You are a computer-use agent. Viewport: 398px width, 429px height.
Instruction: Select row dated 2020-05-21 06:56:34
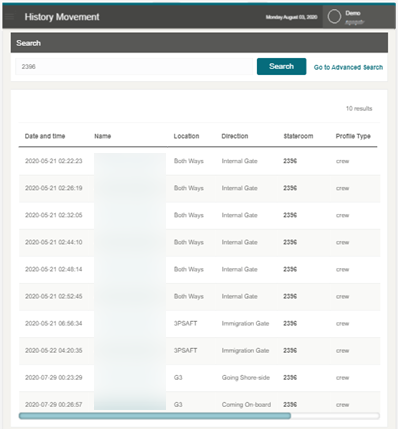[x=199, y=324]
